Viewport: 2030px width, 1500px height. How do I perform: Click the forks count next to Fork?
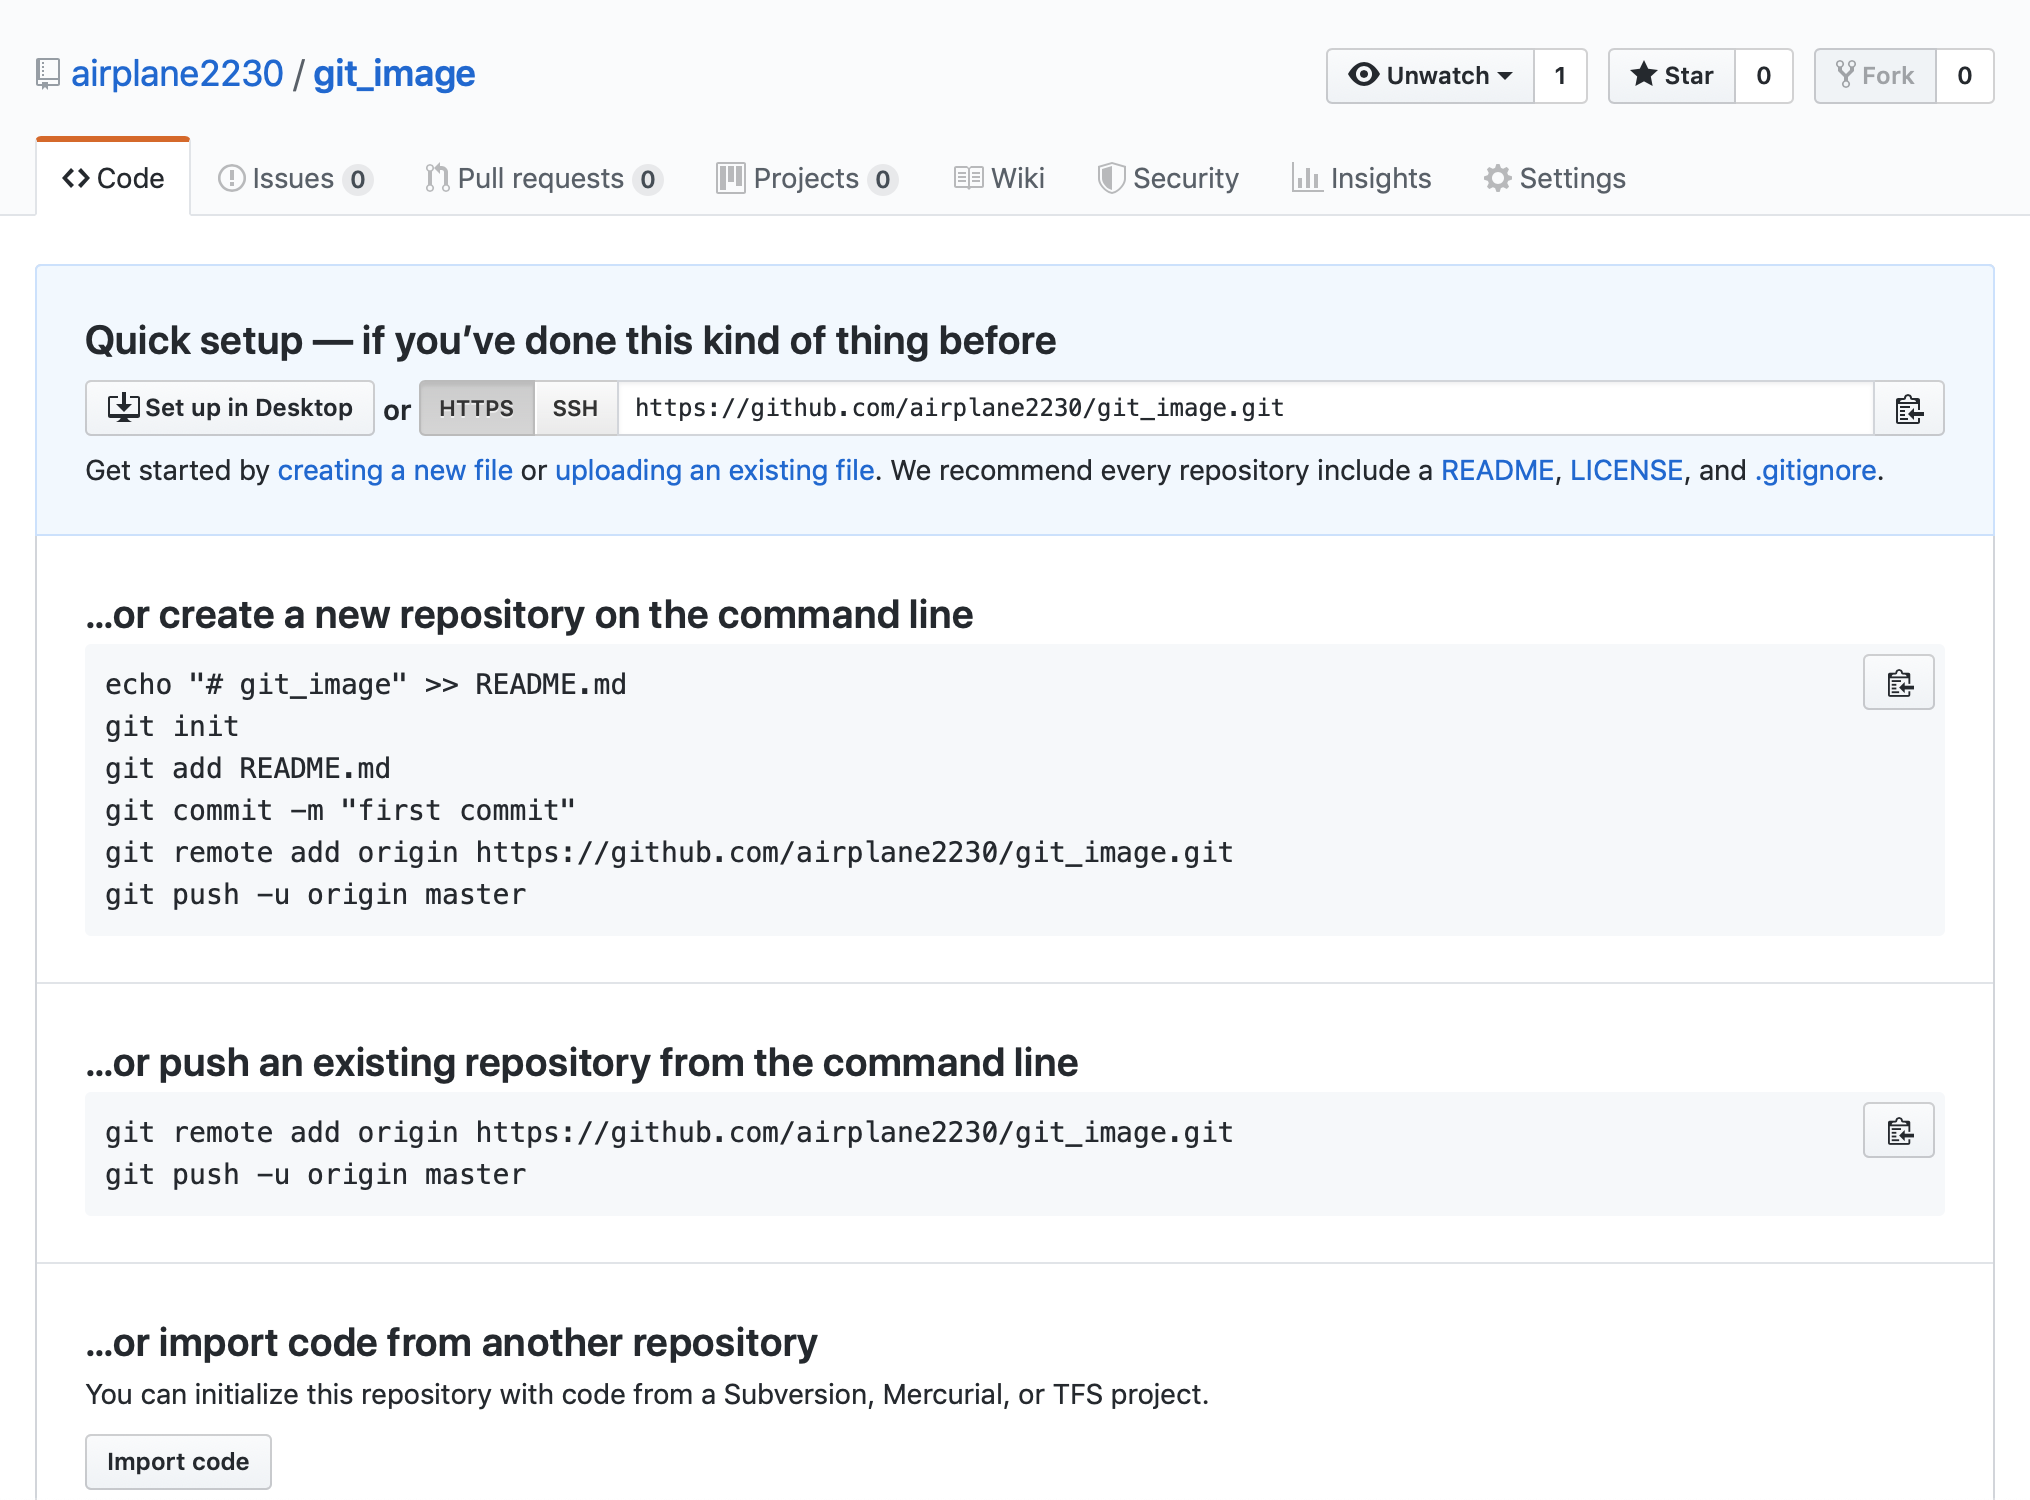(1965, 76)
